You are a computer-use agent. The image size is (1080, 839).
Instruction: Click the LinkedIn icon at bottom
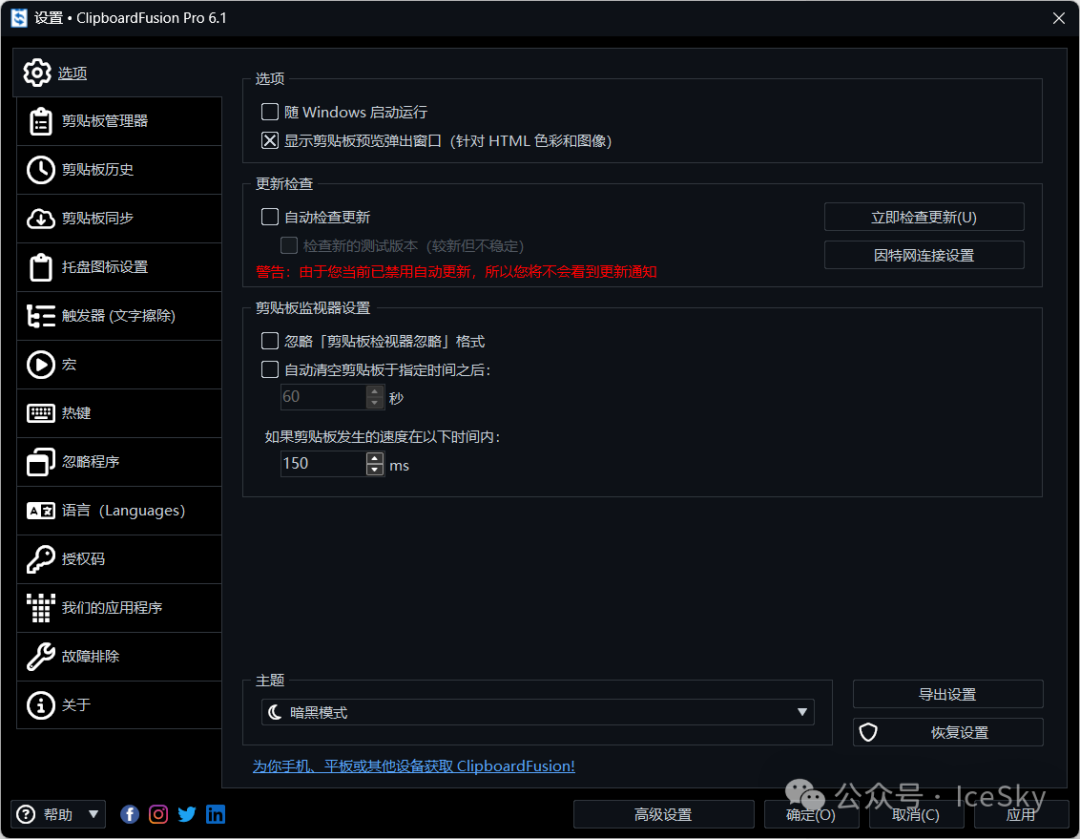click(215, 814)
